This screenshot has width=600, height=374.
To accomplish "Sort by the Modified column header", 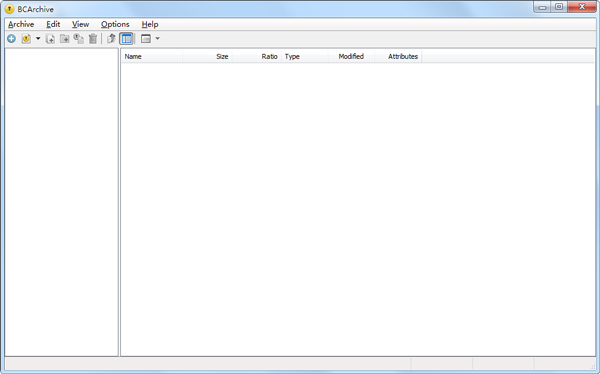I will pos(351,57).
